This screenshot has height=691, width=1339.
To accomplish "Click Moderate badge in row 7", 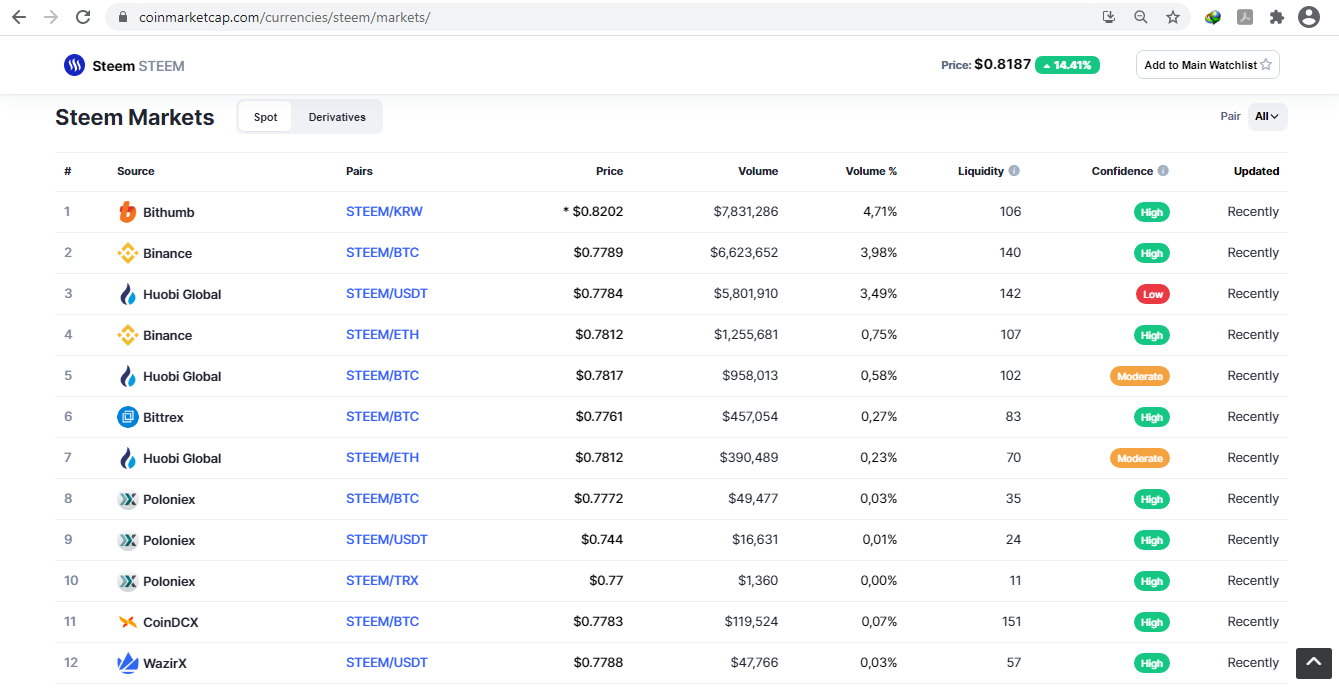I will pyautogui.click(x=1140, y=458).
